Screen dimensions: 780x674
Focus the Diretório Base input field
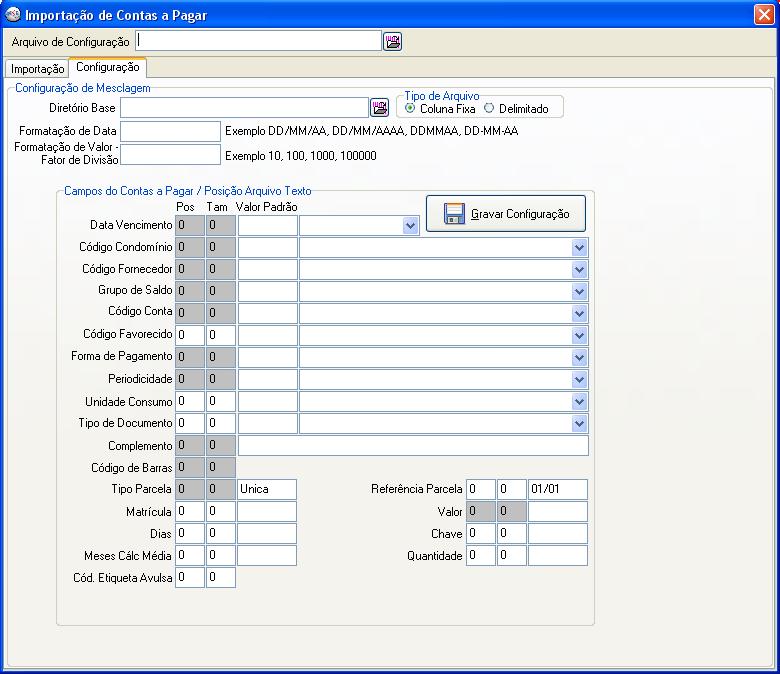click(244, 107)
